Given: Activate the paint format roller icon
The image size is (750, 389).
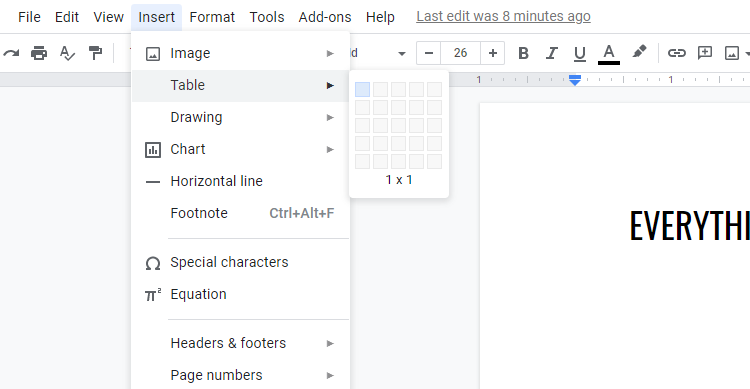Looking at the screenshot, I should pos(96,53).
